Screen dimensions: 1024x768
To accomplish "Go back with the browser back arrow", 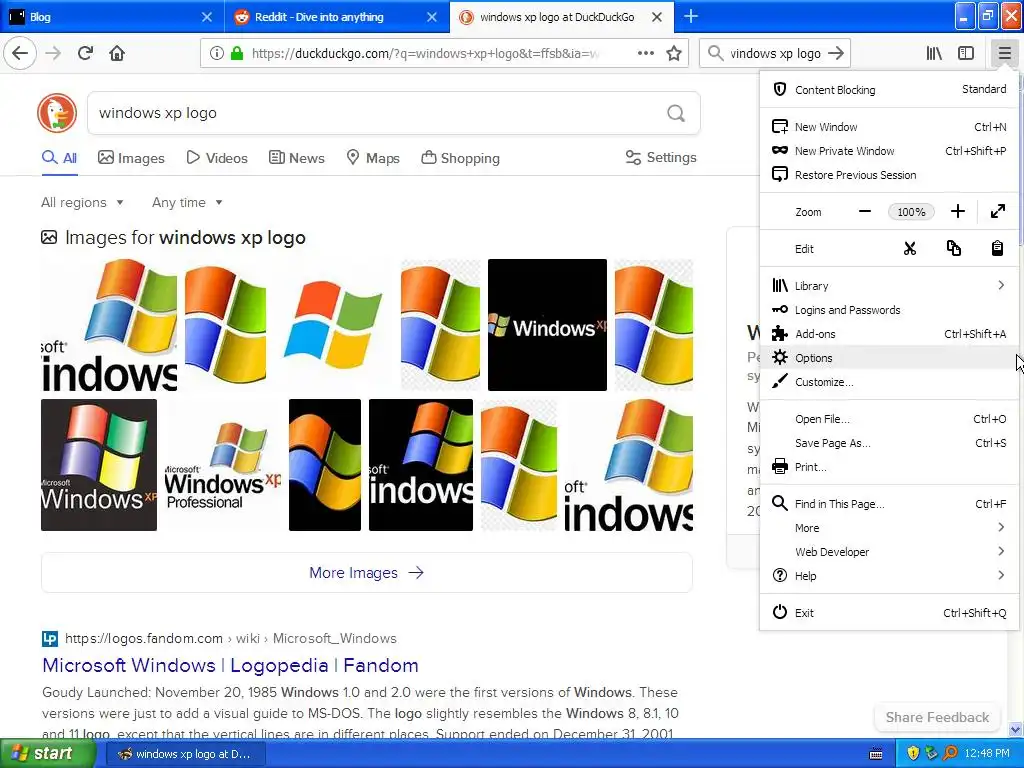I will point(20,53).
